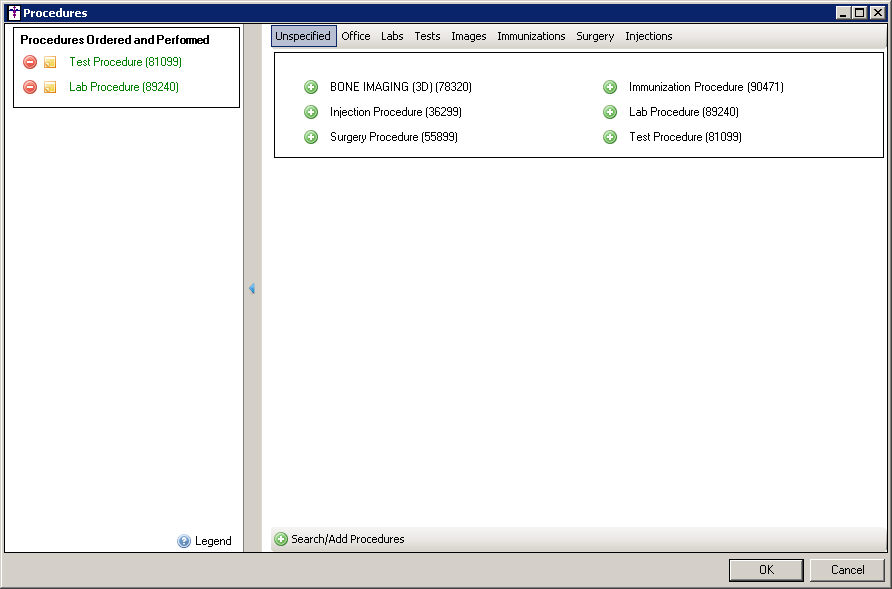This screenshot has width=892, height=589.
Task: Add Immunization Procedure via green plus icon
Action: 610,87
